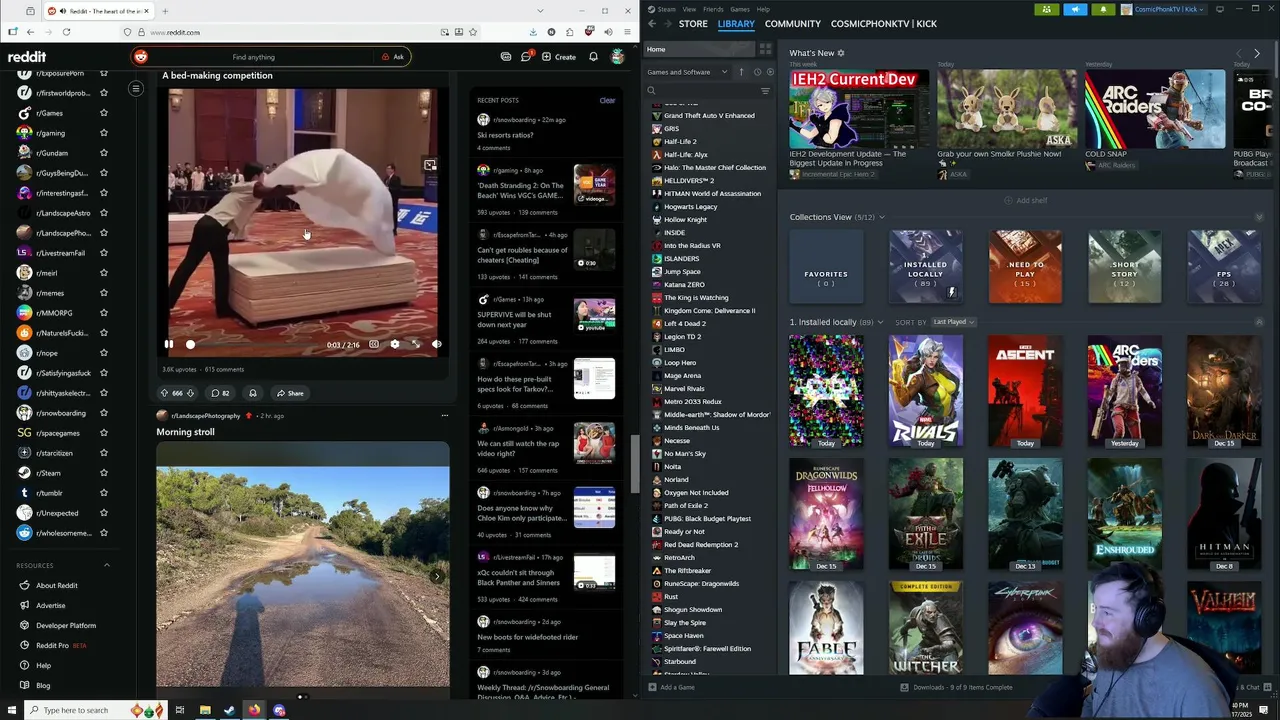This screenshot has width=1280, height=720.
Task: Open the 82 comments button
Action: [220, 393]
